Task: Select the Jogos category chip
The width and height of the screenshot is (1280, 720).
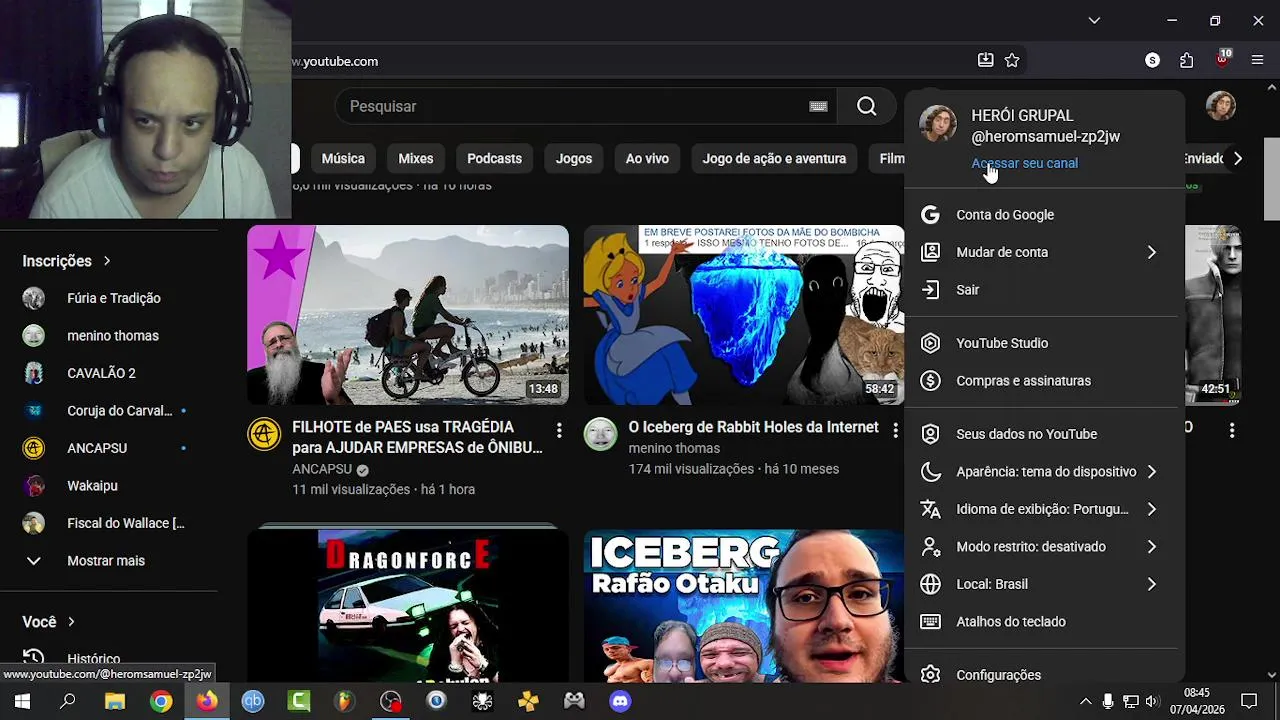Action: tap(574, 158)
